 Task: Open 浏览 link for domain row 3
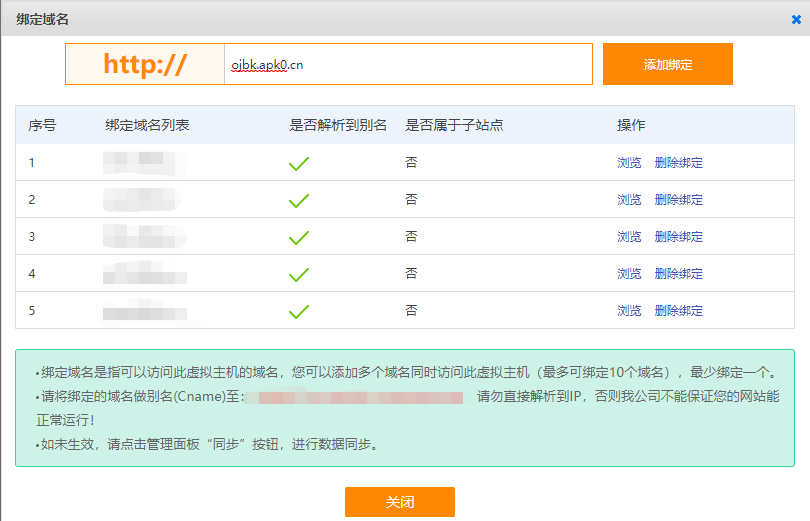(x=629, y=237)
